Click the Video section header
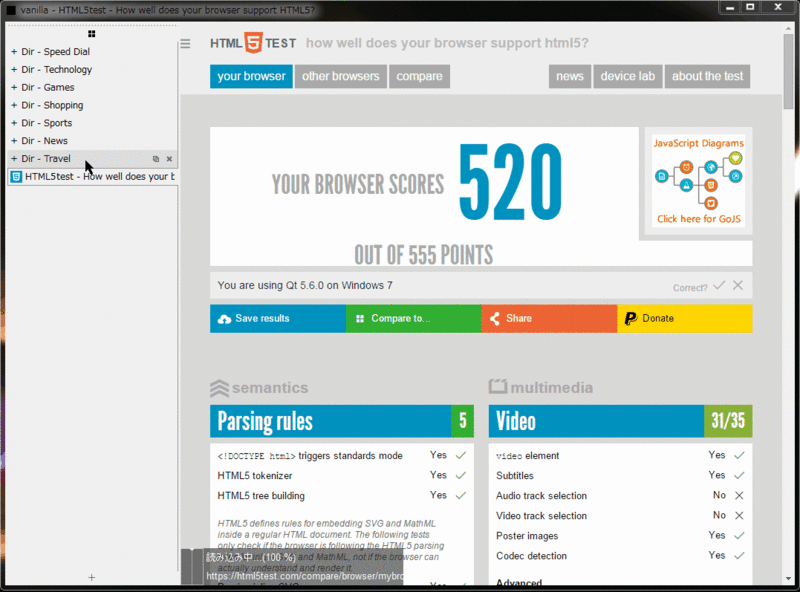This screenshot has height=592, width=800. click(620, 421)
